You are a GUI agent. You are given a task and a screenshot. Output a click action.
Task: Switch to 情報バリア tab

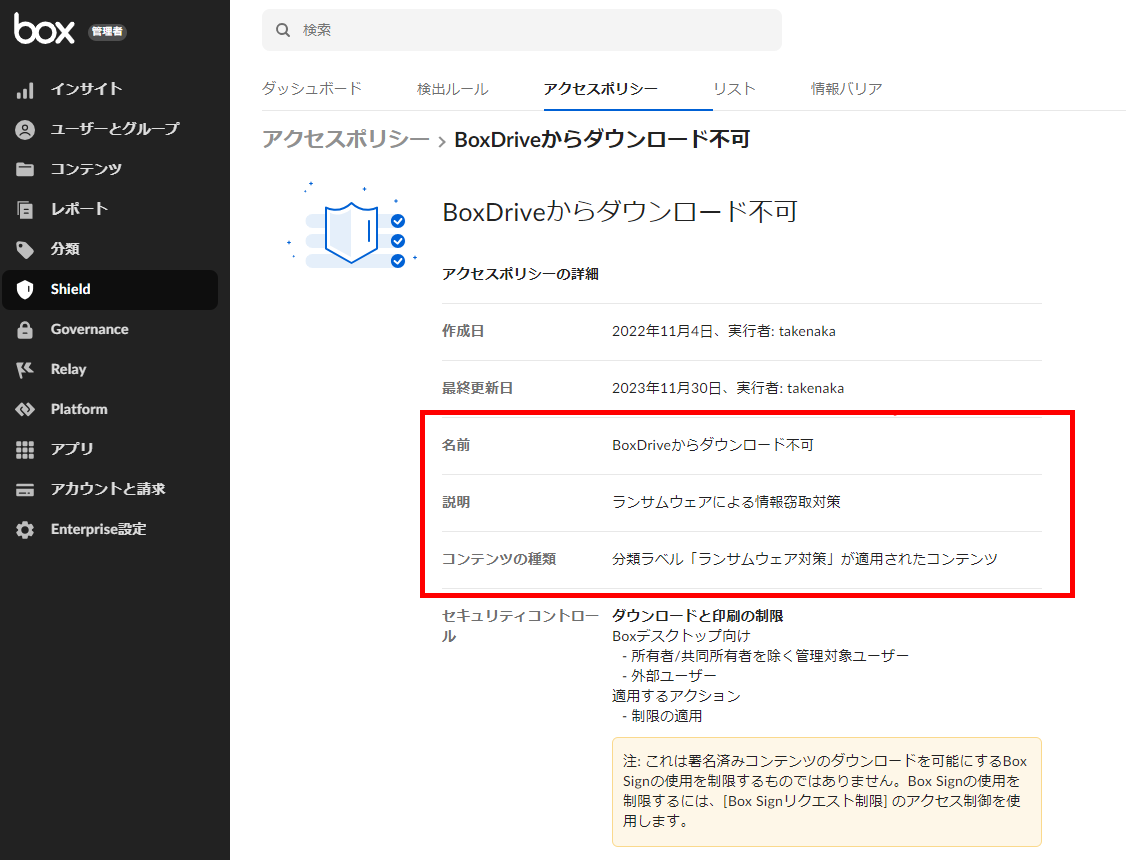tap(846, 89)
